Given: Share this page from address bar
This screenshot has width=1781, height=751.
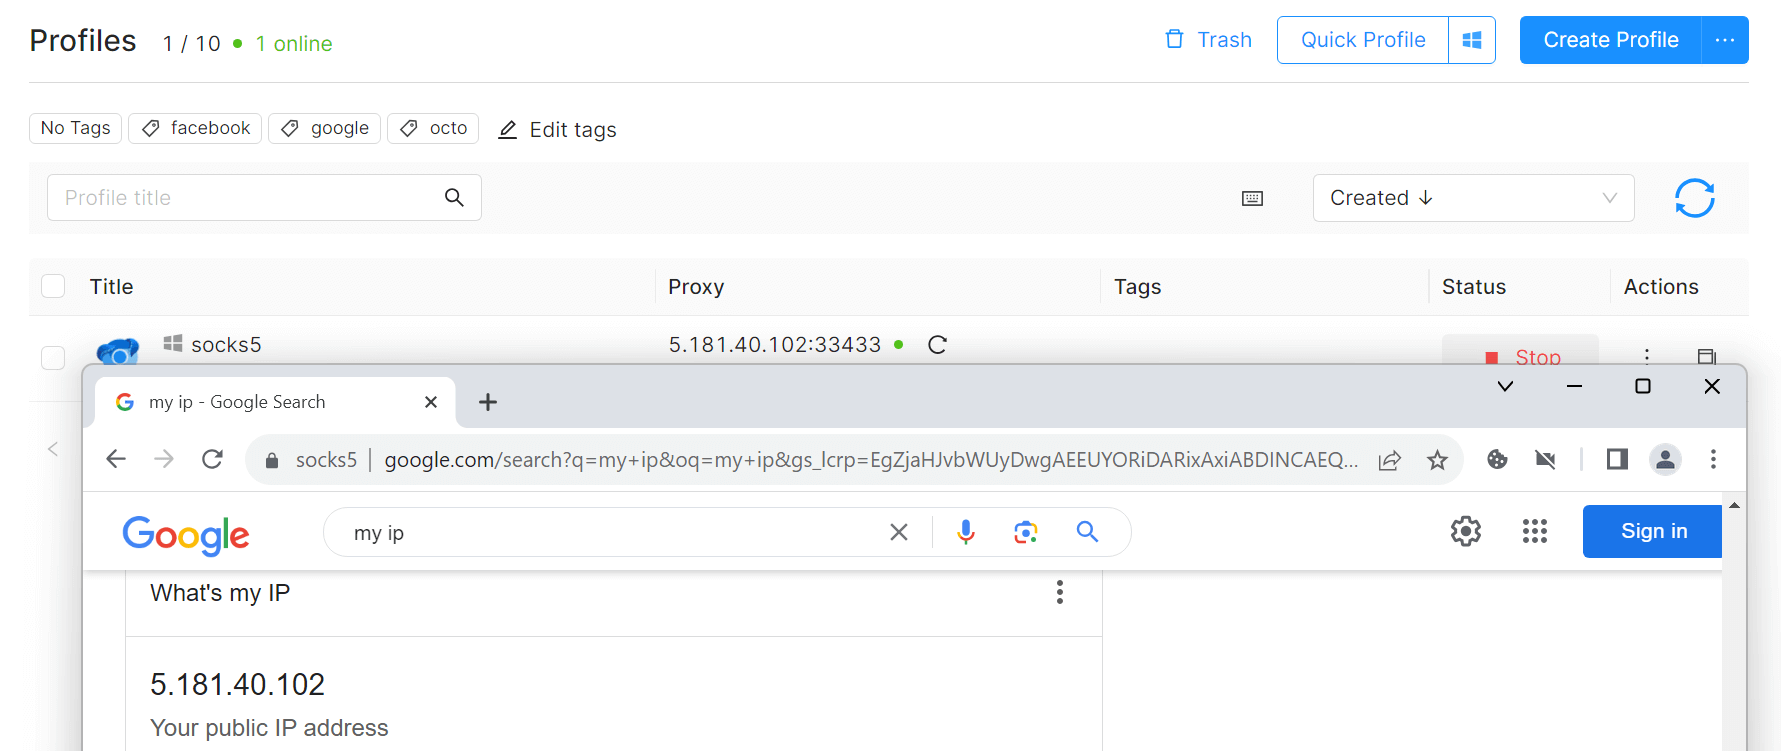Looking at the screenshot, I should coord(1389,460).
